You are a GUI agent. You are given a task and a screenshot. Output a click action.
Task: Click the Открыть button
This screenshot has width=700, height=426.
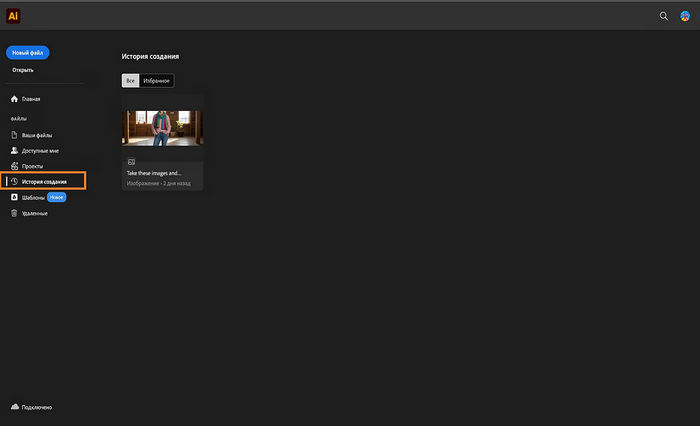coord(23,70)
